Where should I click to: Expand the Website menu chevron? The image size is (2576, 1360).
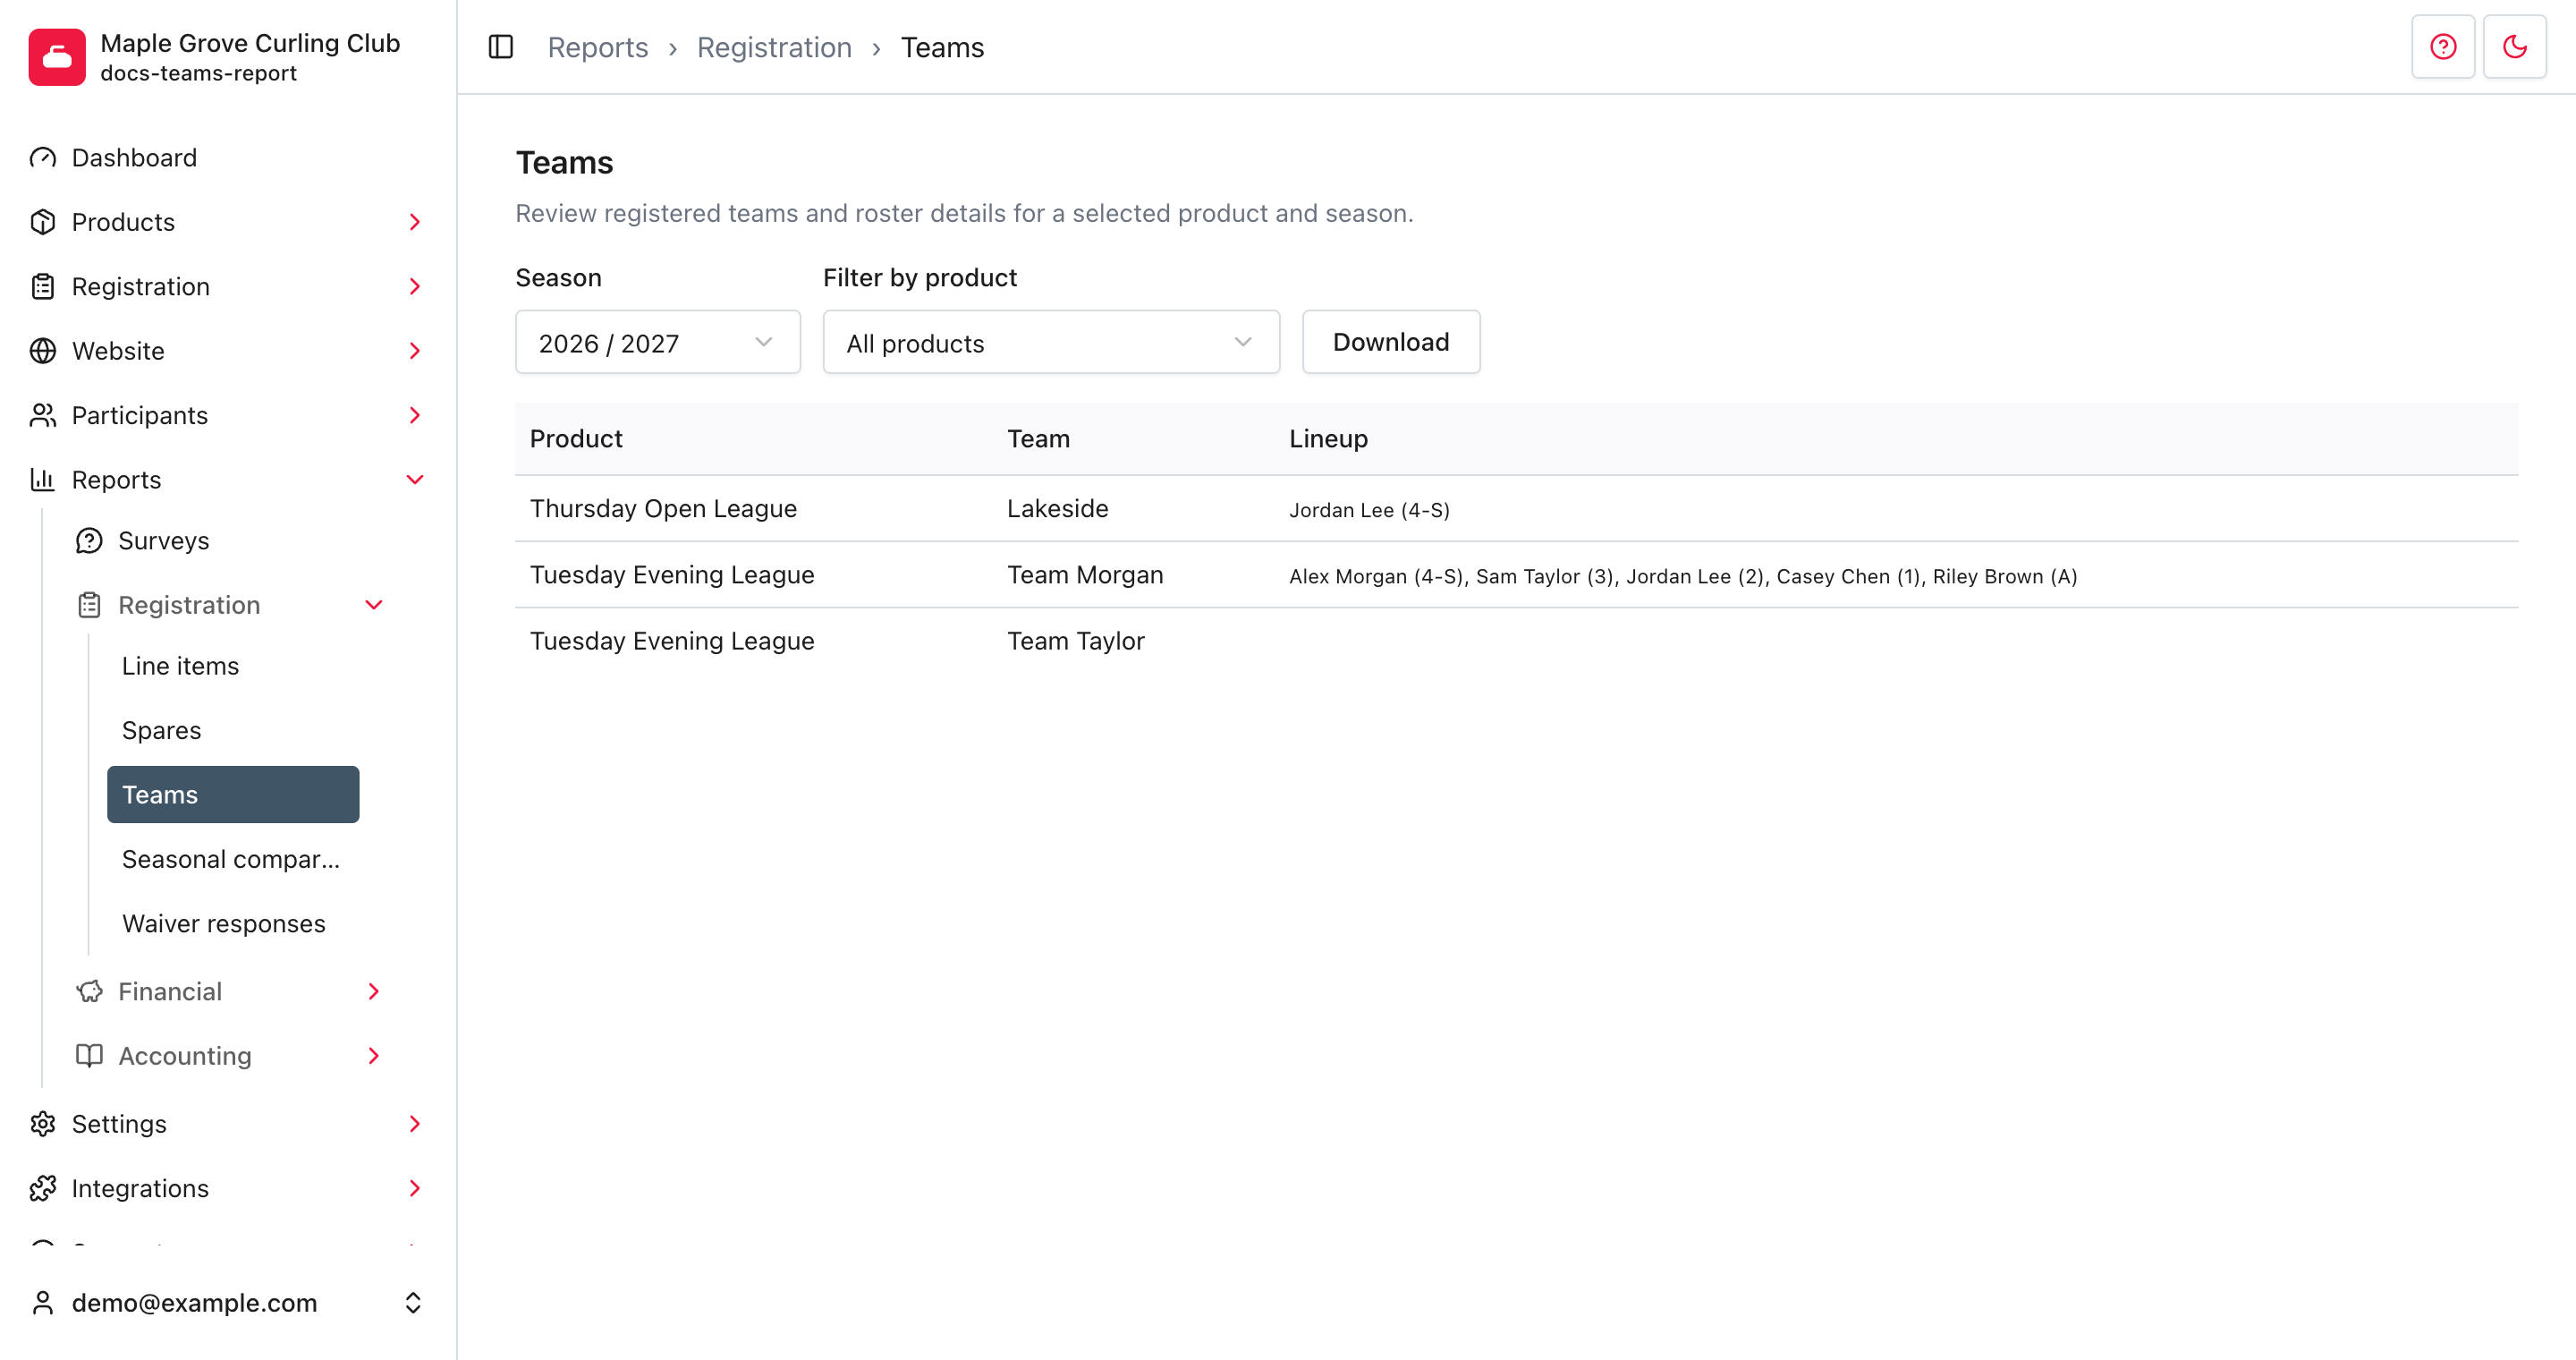pyautogui.click(x=415, y=351)
